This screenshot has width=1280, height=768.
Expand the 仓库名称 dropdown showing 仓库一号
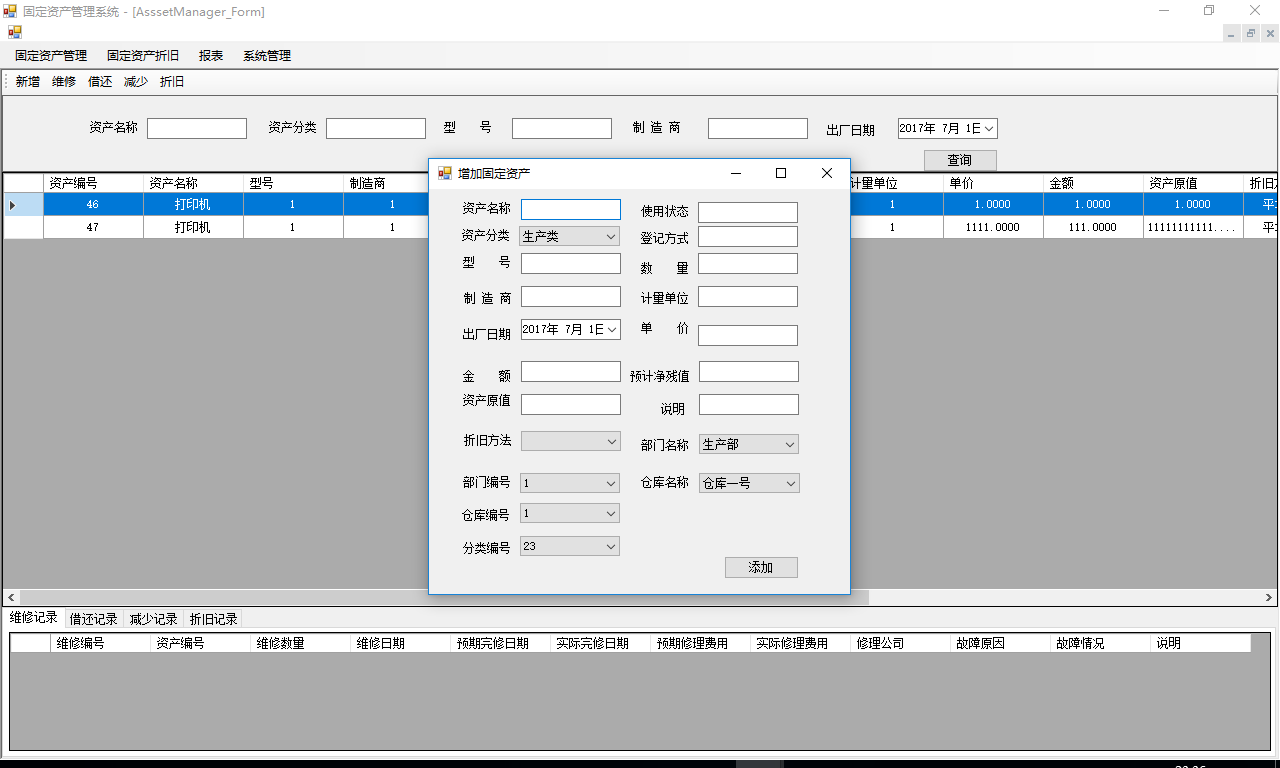pos(791,483)
